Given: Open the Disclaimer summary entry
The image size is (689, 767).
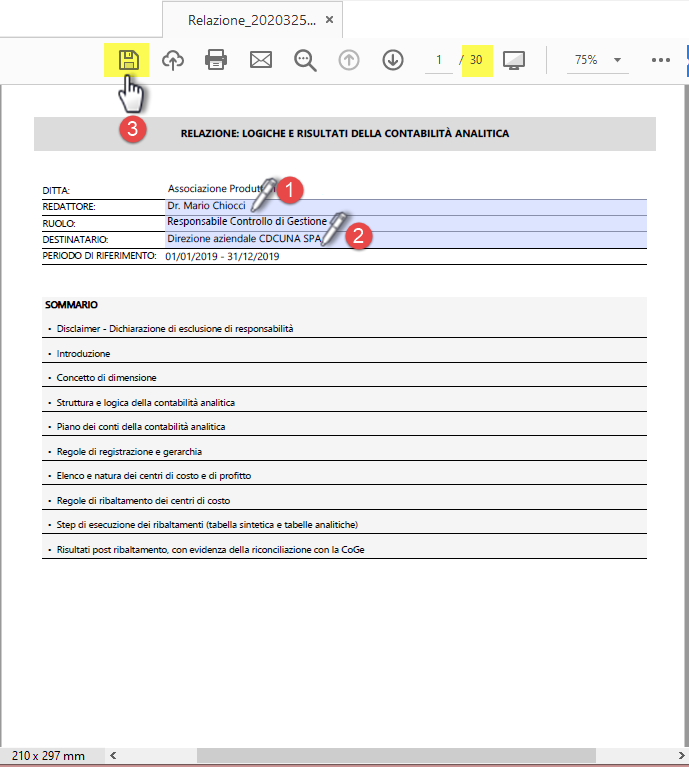Looking at the screenshot, I should (x=175, y=329).
